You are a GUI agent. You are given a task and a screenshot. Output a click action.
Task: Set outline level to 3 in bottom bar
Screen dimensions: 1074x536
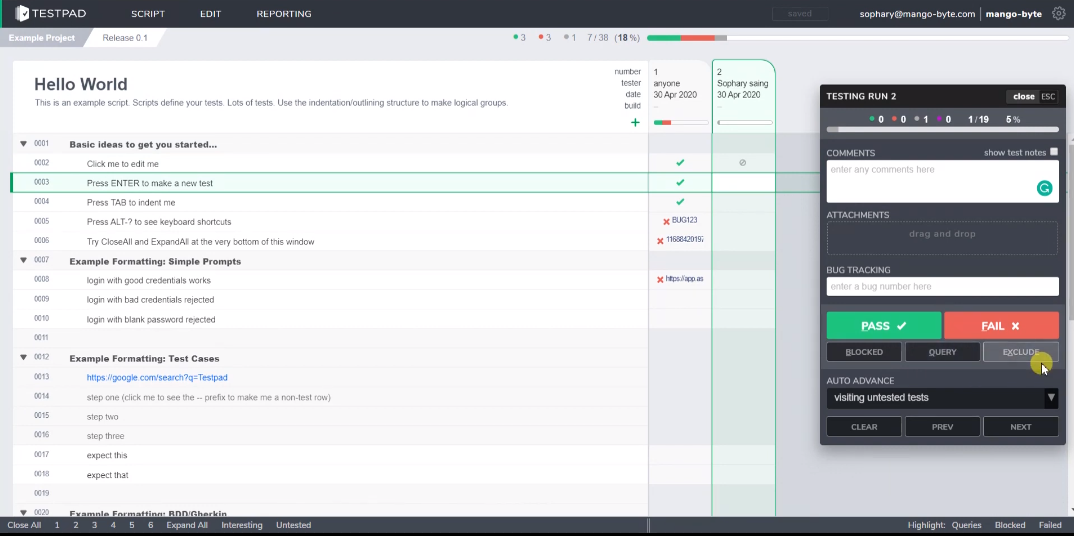pyautogui.click(x=95, y=525)
